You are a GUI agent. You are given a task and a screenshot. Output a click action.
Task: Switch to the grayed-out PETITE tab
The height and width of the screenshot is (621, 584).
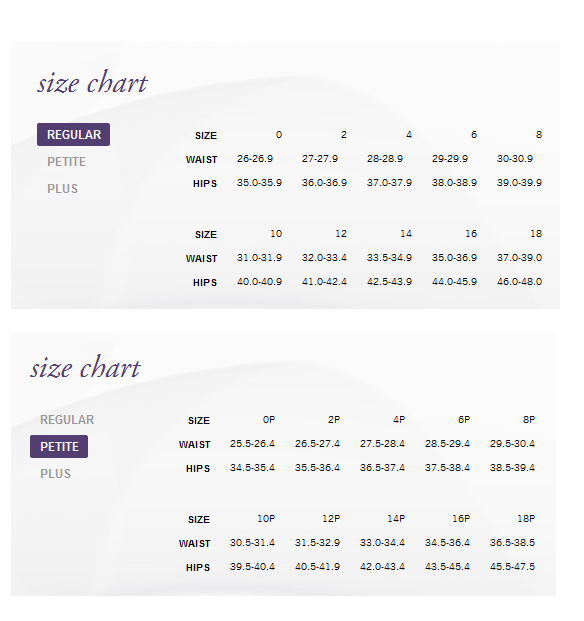point(66,162)
